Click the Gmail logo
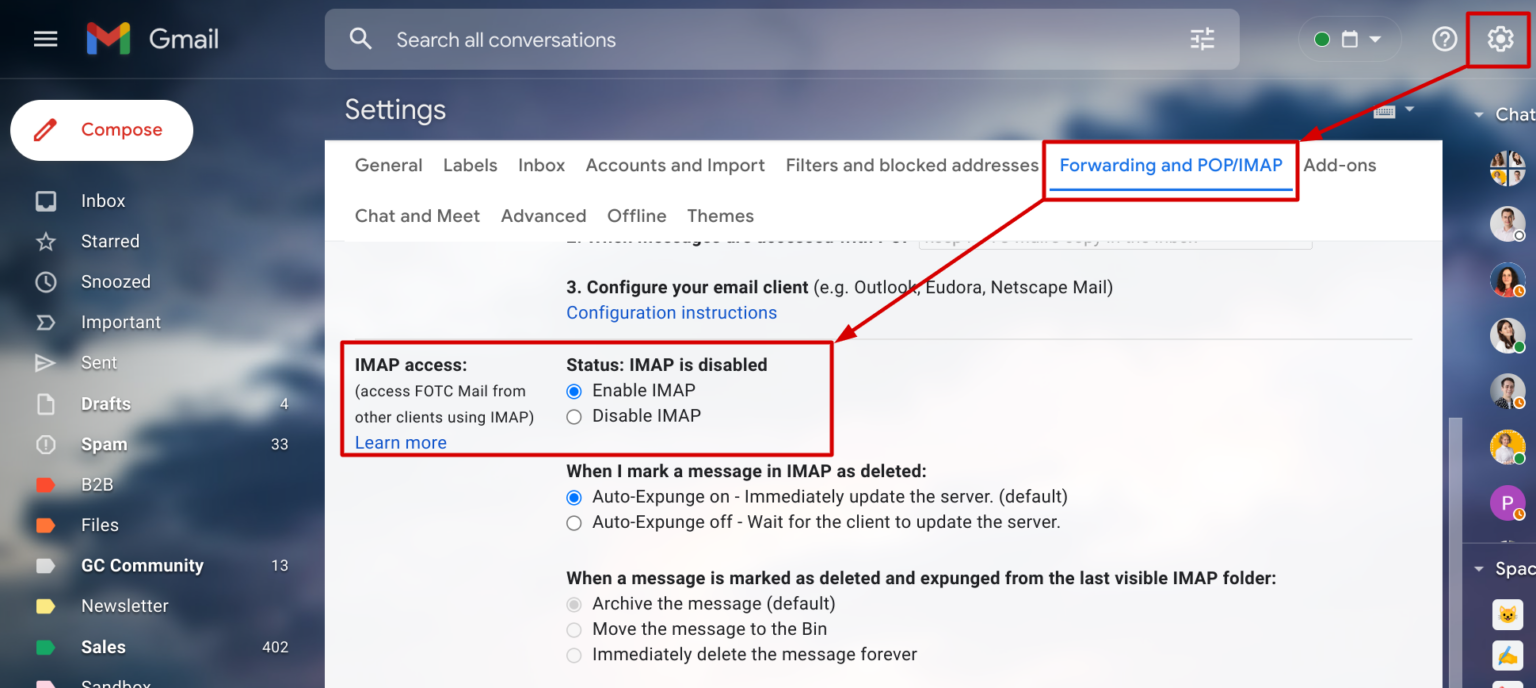The image size is (1536, 688). point(152,39)
